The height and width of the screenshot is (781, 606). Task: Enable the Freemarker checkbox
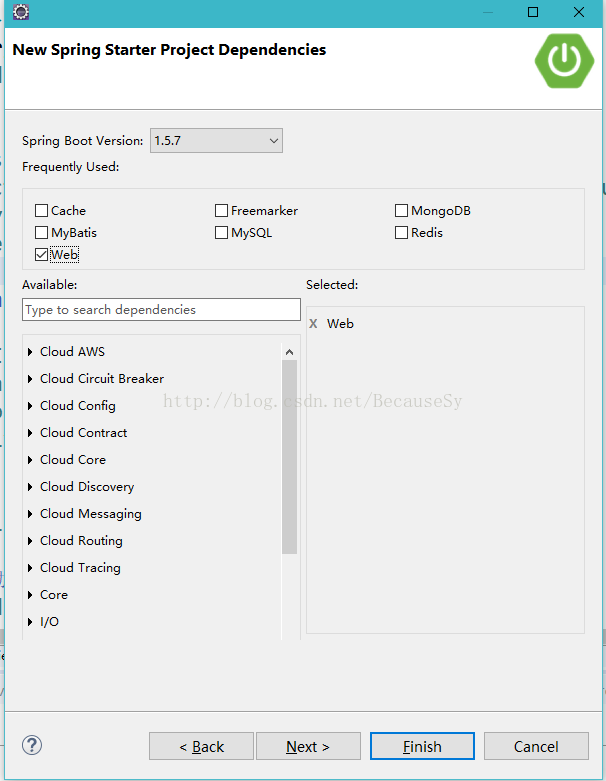[x=221, y=211]
